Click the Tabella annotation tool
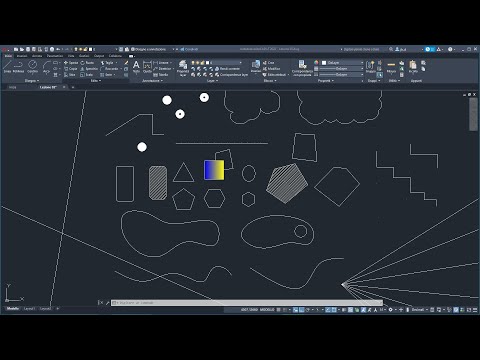This screenshot has height=360, width=480. (x=160, y=75)
